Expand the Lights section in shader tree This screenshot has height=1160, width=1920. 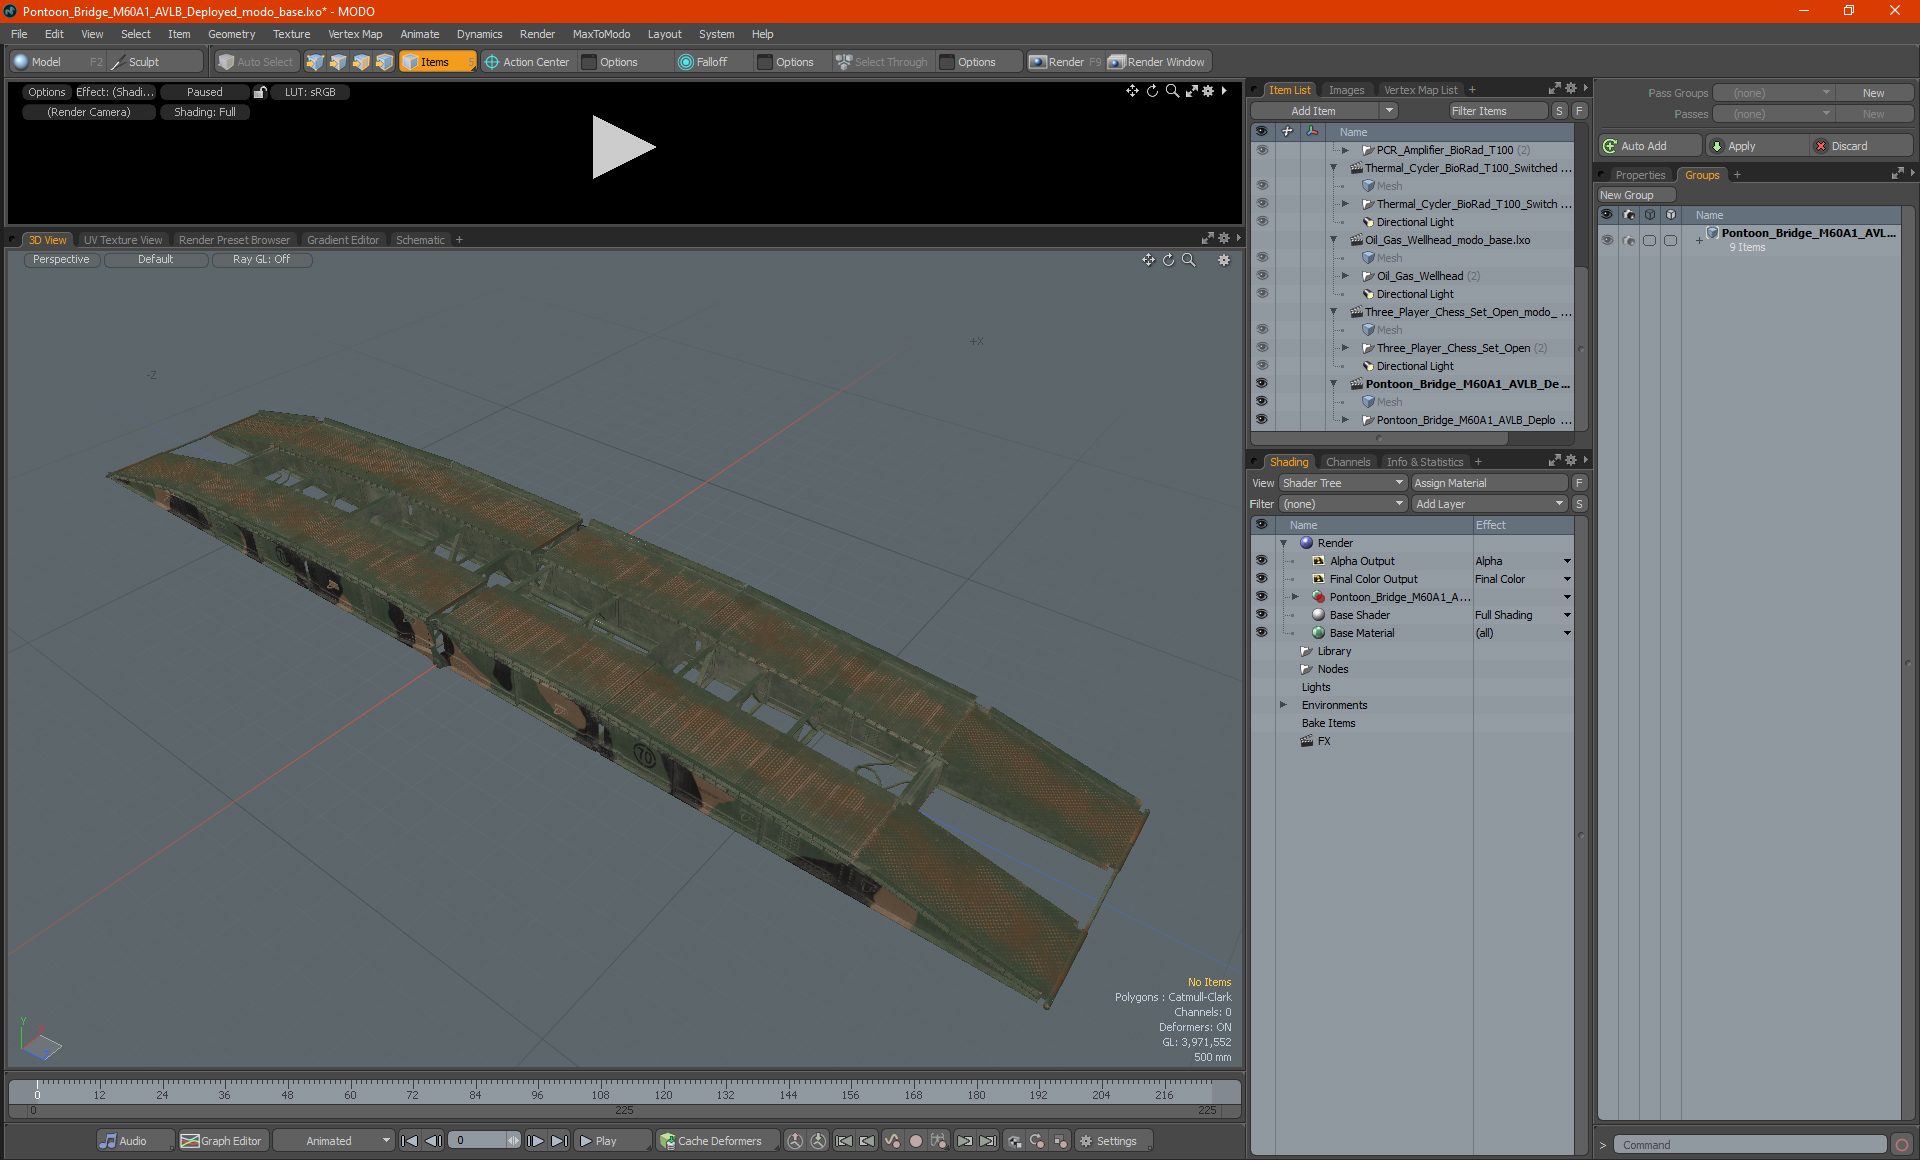(x=1284, y=687)
